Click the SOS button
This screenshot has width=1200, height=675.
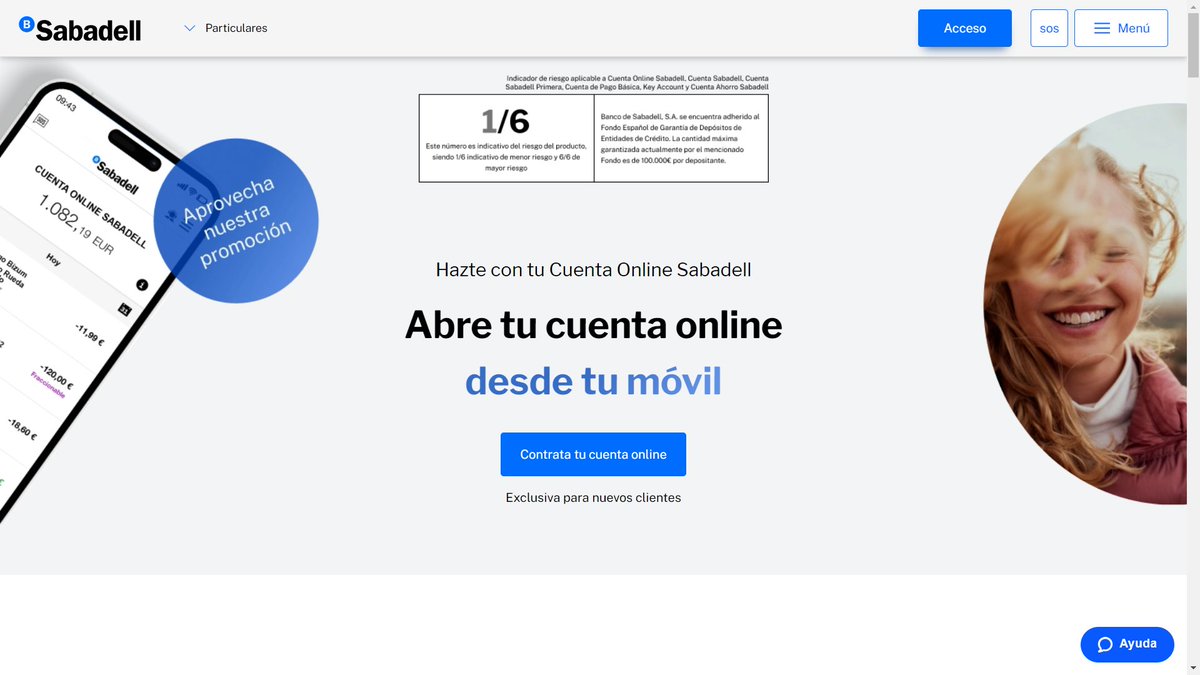pyautogui.click(x=1049, y=28)
